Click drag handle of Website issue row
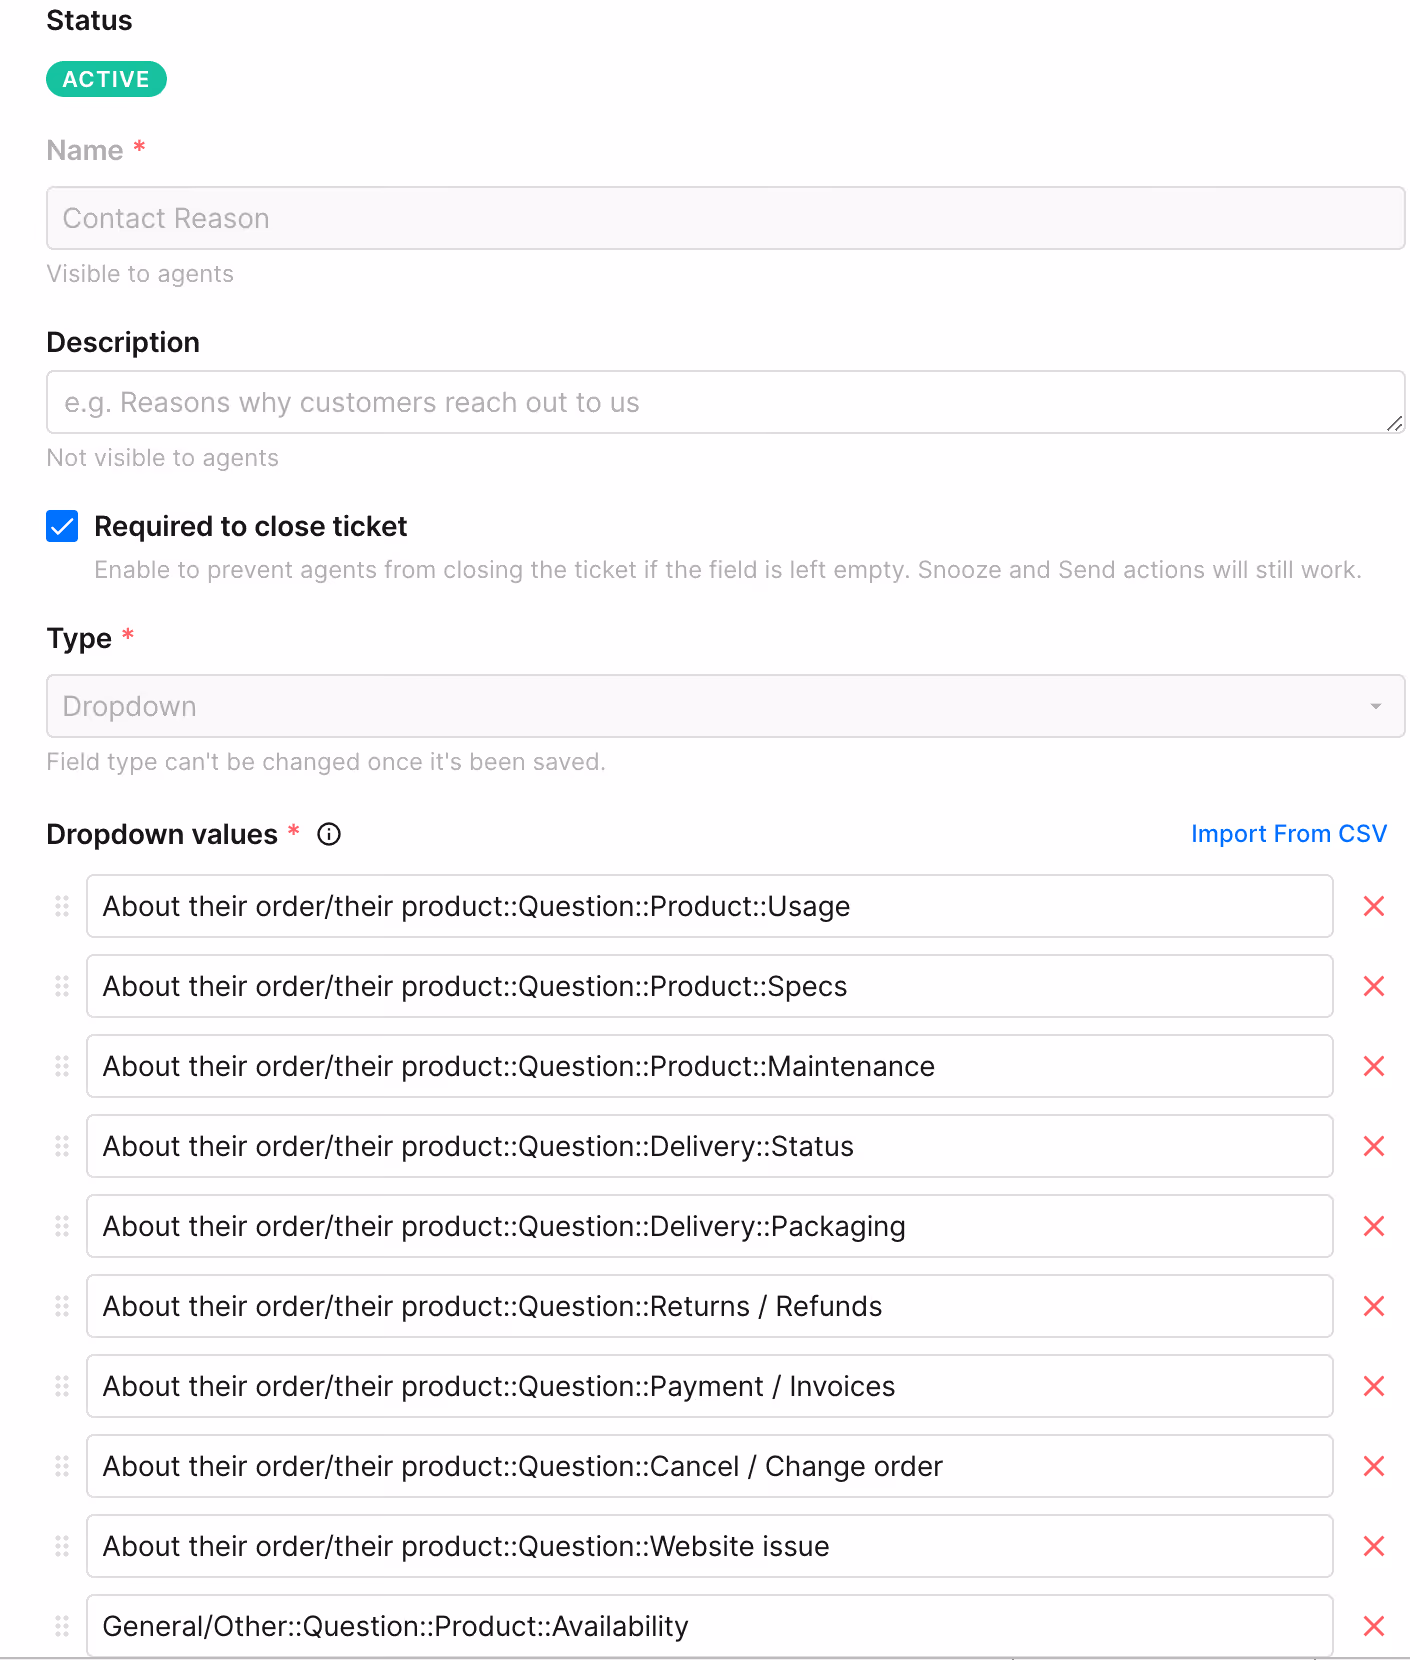The image size is (1410, 1660). coord(62,1546)
